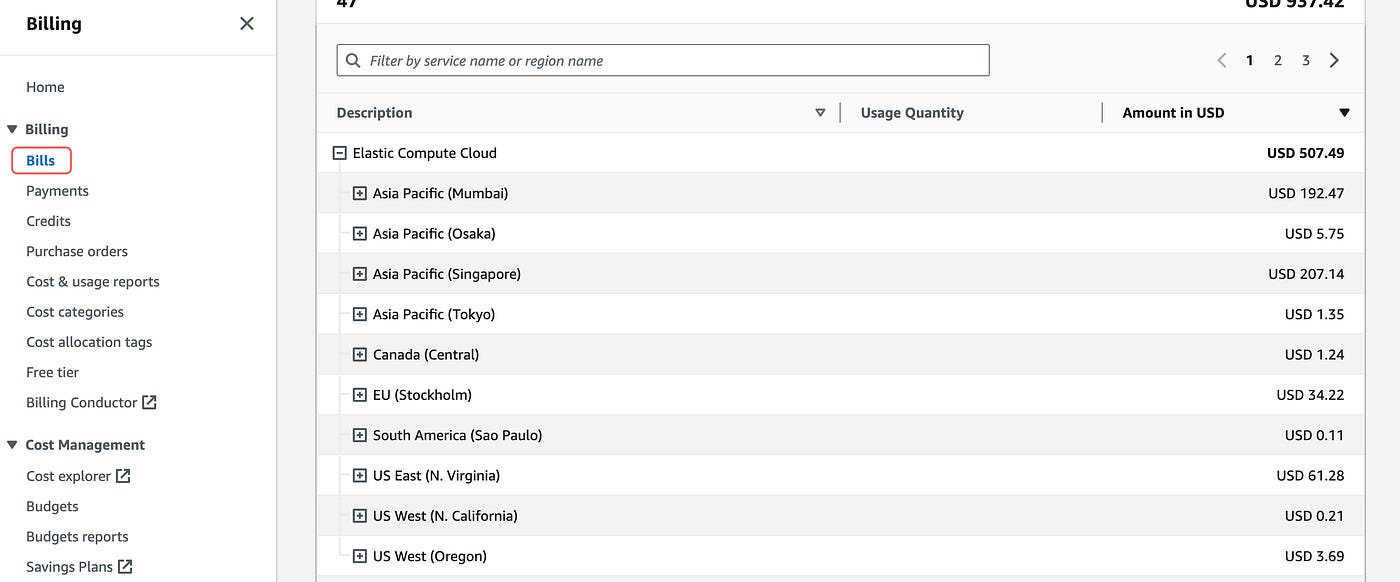Expand Asia Pacific (Osaka) row
Image resolution: width=1400 pixels, height=582 pixels.
360,234
